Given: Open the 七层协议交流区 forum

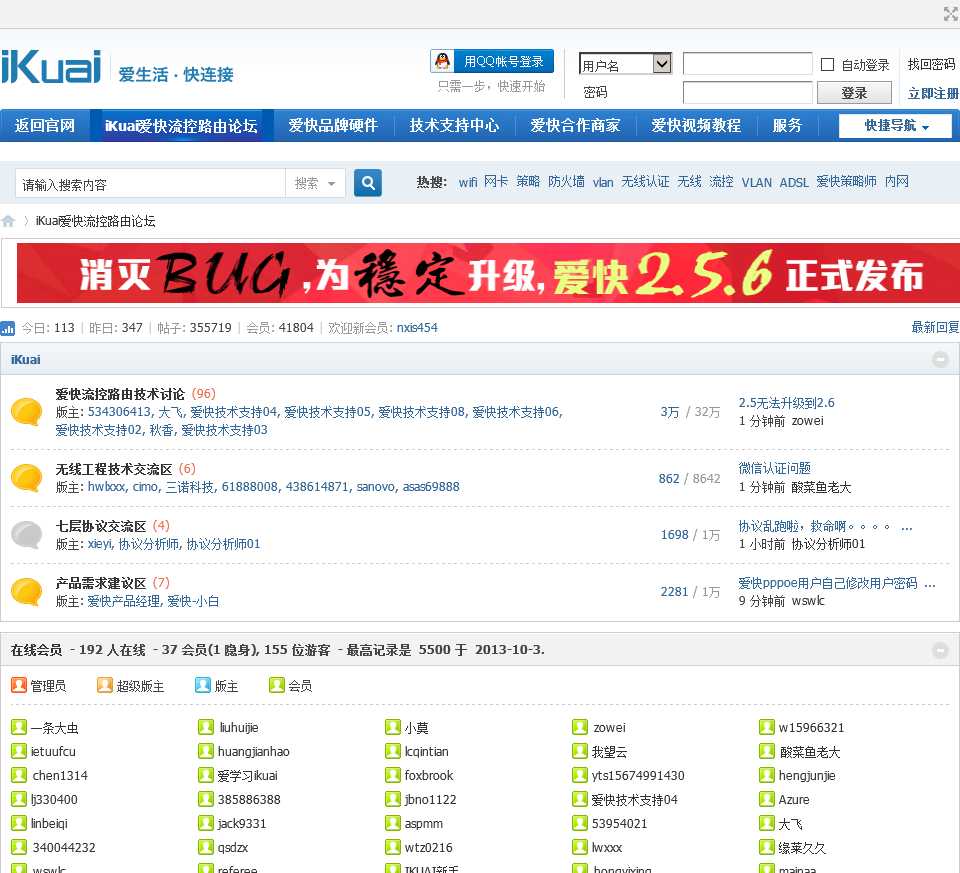Looking at the screenshot, I should click(101, 526).
